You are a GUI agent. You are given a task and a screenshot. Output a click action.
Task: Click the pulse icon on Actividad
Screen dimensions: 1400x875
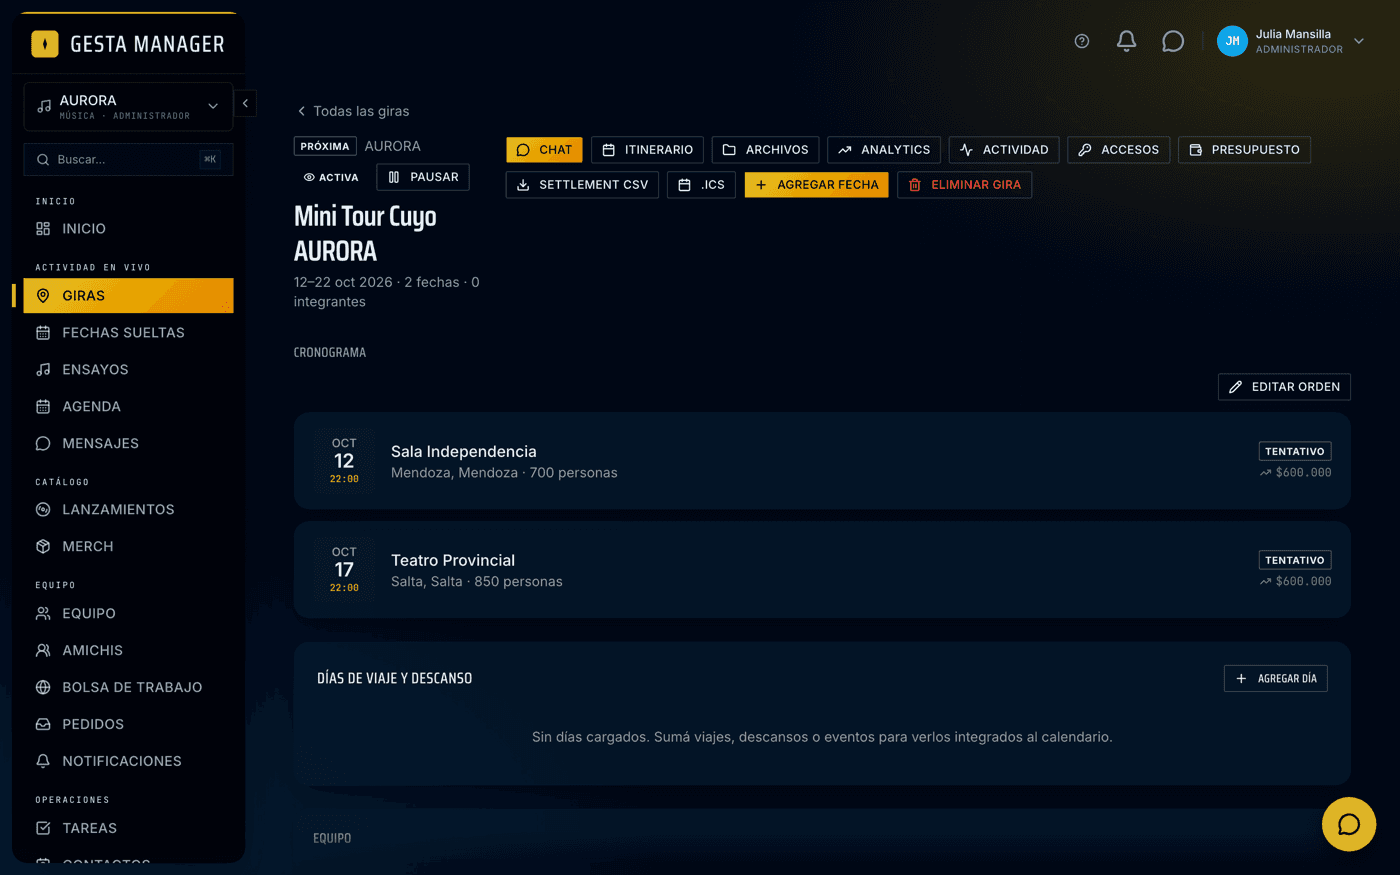(966, 150)
